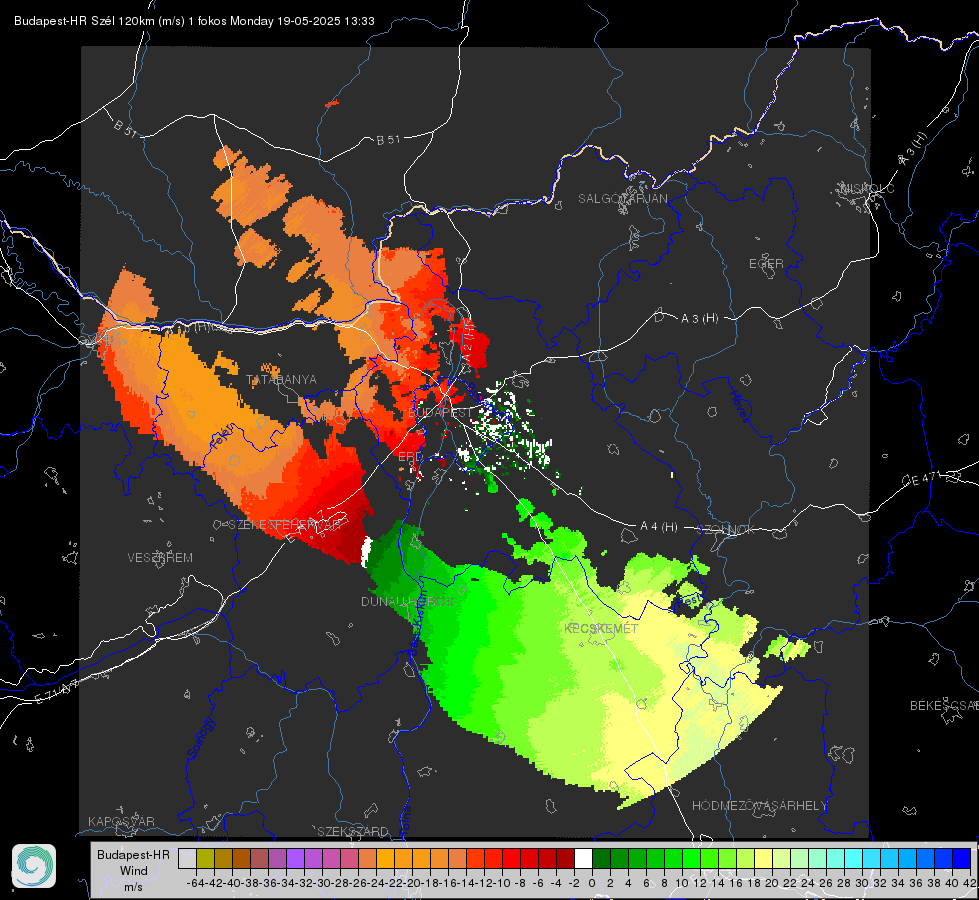This screenshot has height=900, width=979.
Task: Click the HÓDMEZŐVÁSÁRHELY city label
Action: [x=759, y=806]
